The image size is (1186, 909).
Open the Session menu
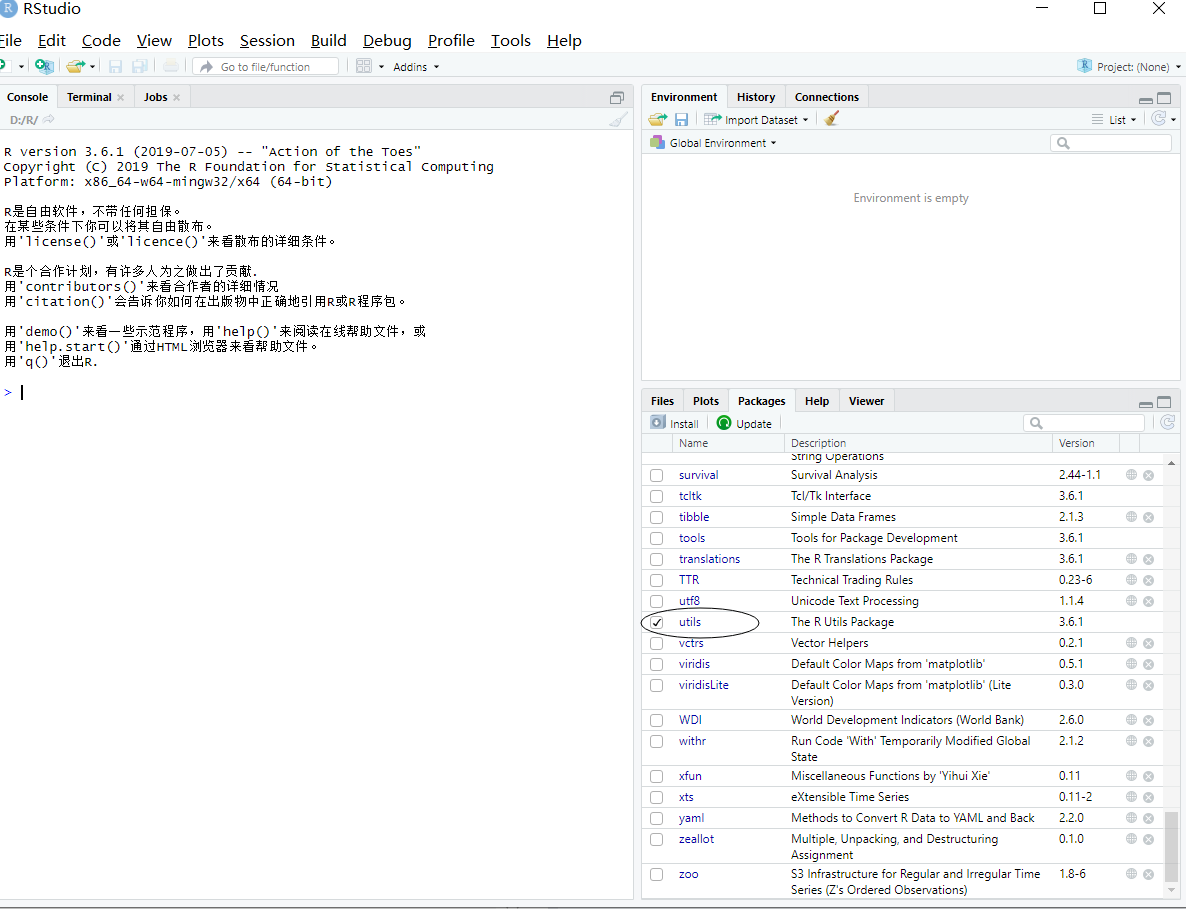tap(267, 41)
